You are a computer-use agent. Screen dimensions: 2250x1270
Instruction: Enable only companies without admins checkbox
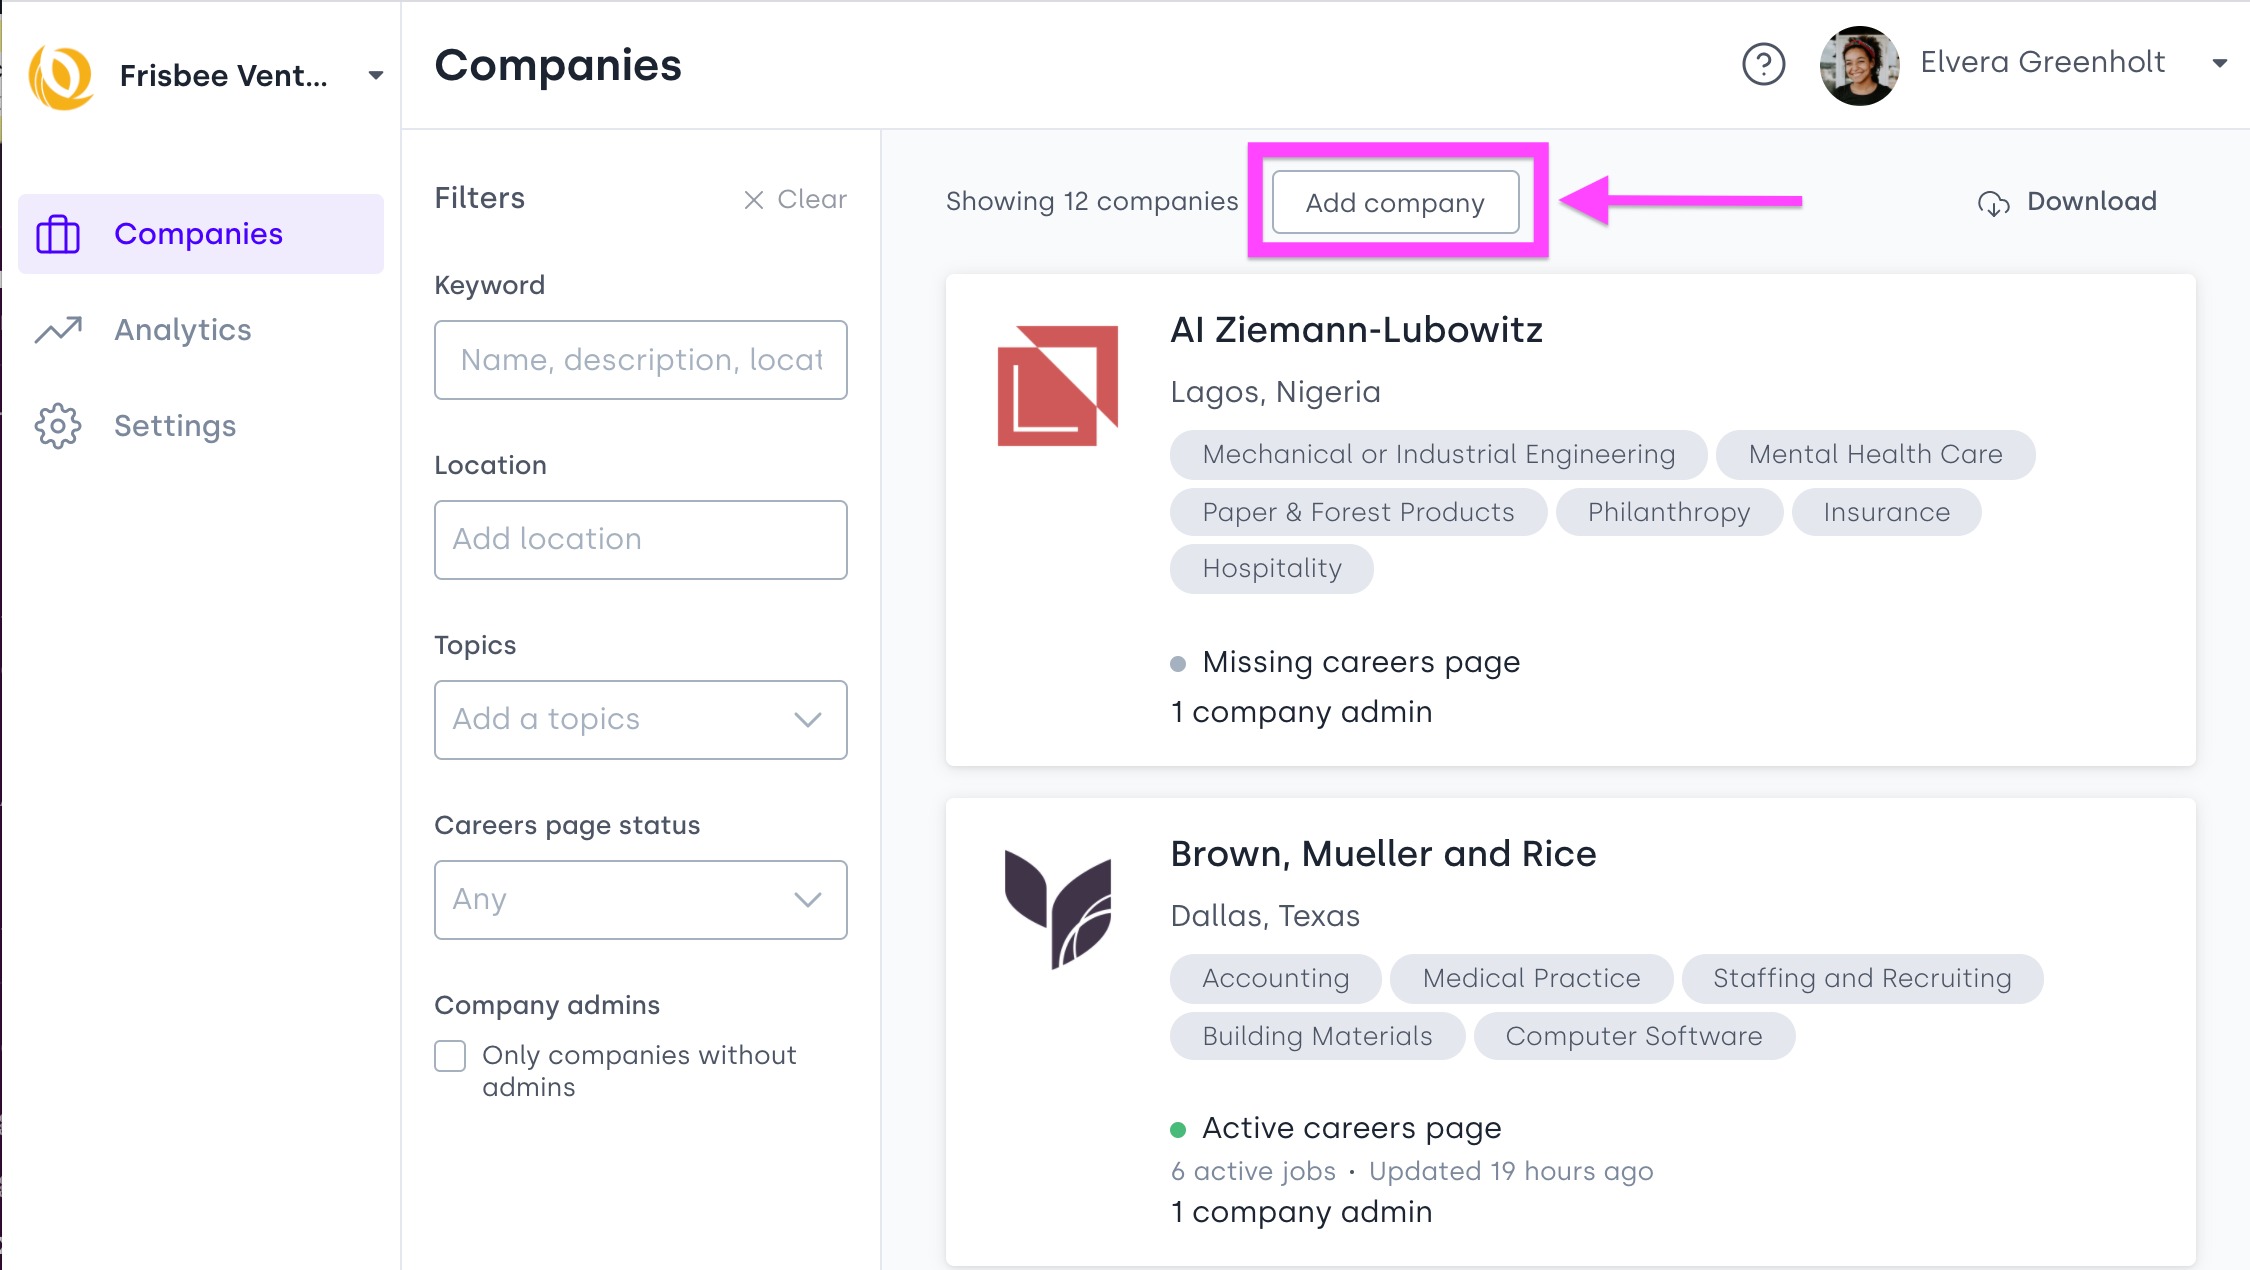click(x=450, y=1056)
